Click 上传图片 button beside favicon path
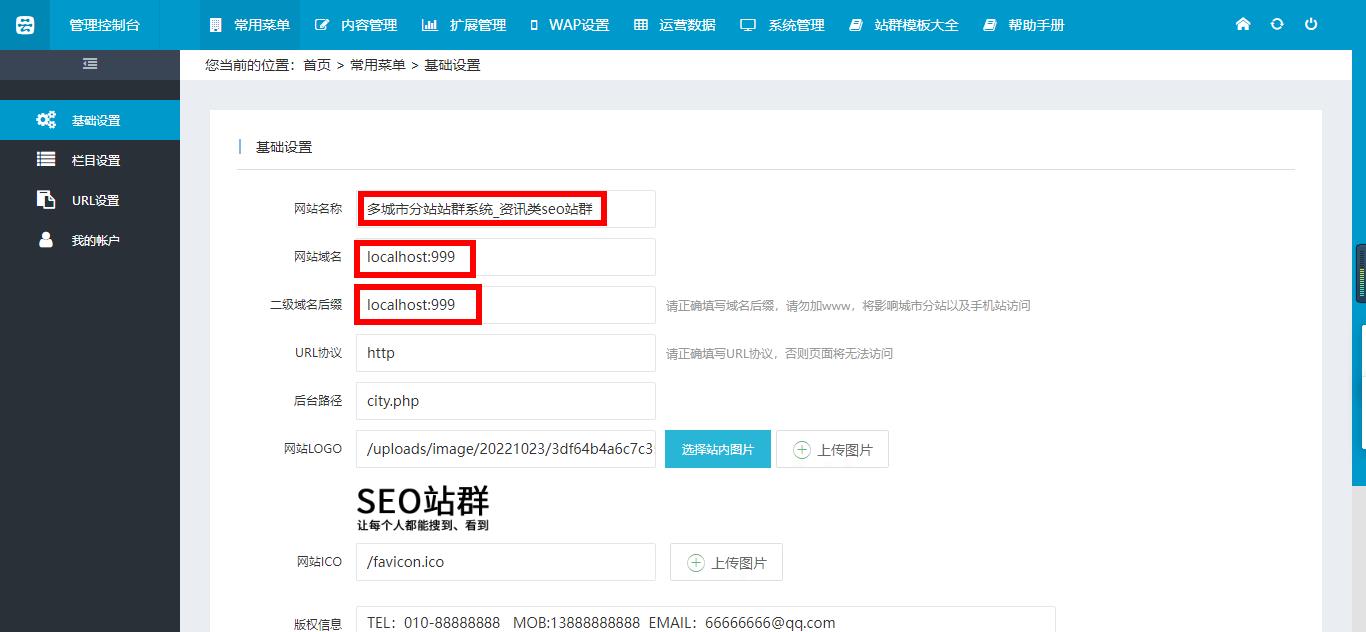Image resolution: width=1366 pixels, height=632 pixels. tap(726, 562)
